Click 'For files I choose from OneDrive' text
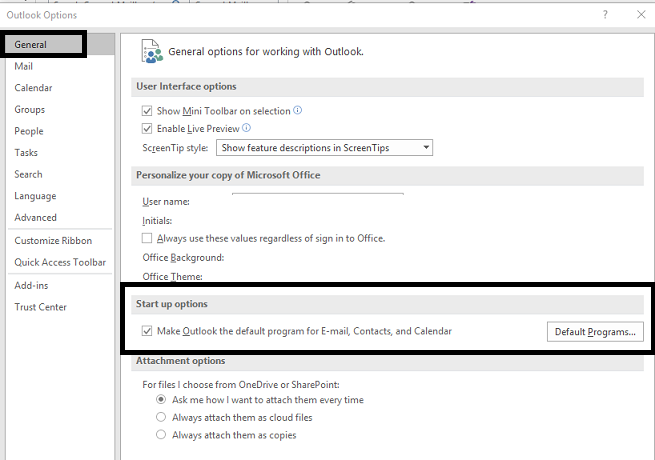655x460 pixels. 241,384
